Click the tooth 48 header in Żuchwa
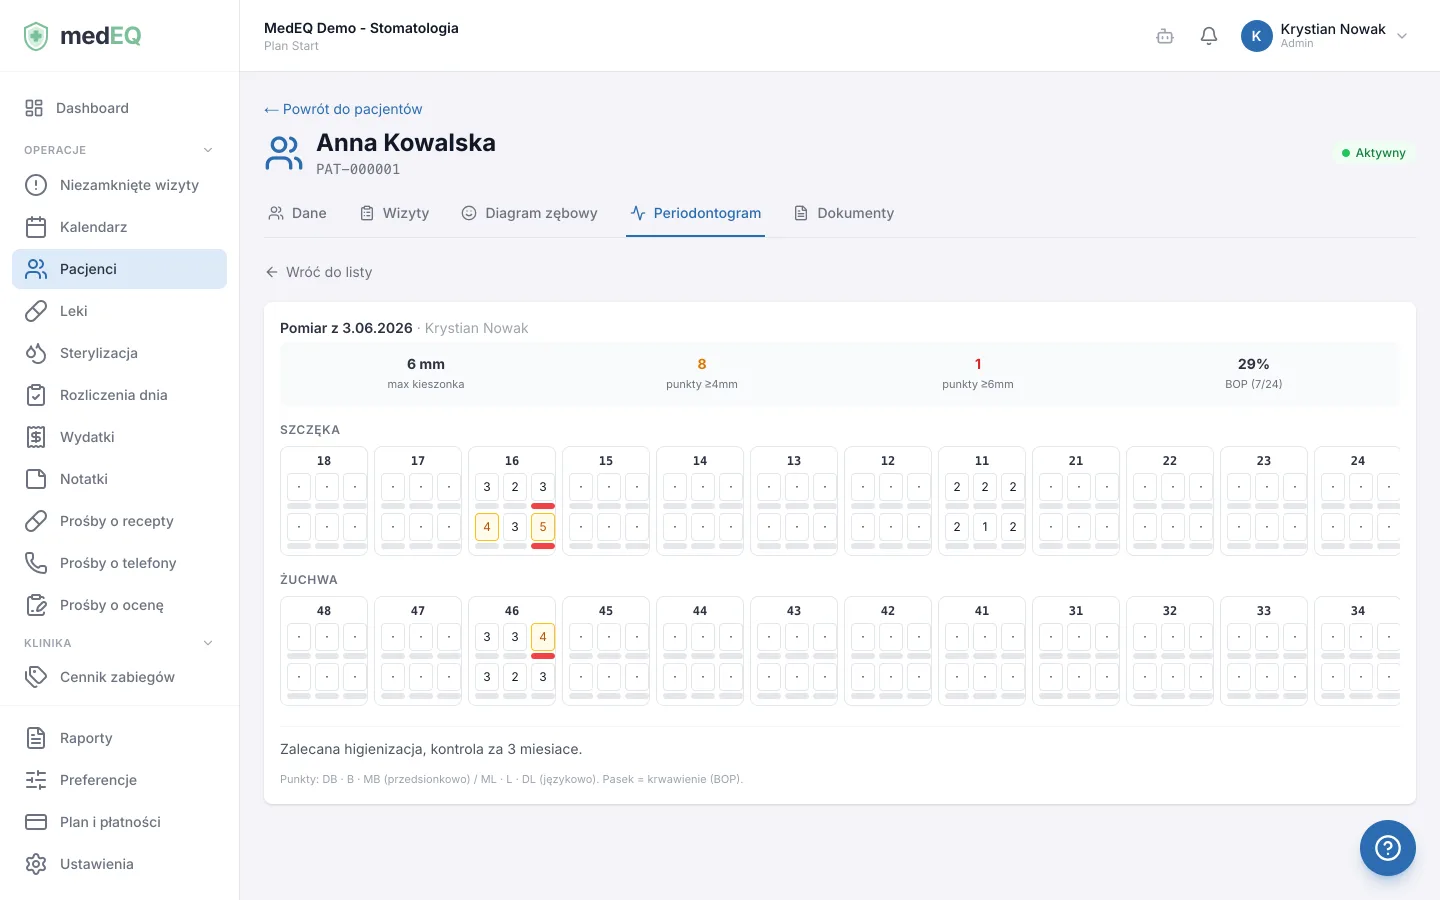Image resolution: width=1440 pixels, height=900 pixels. pyautogui.click(x=324, y=611)
